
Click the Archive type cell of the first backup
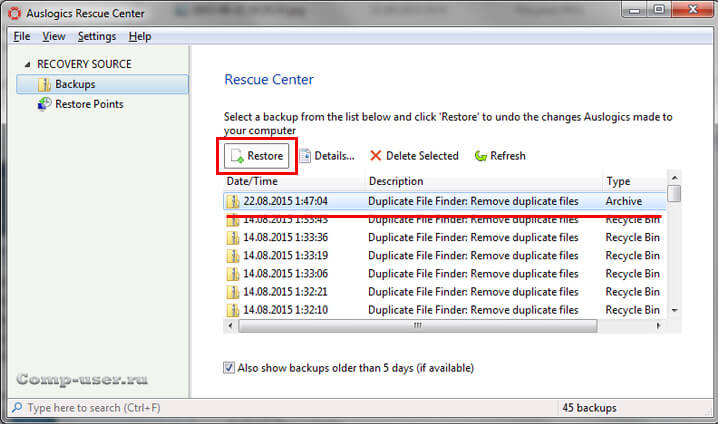click(624, 201)
